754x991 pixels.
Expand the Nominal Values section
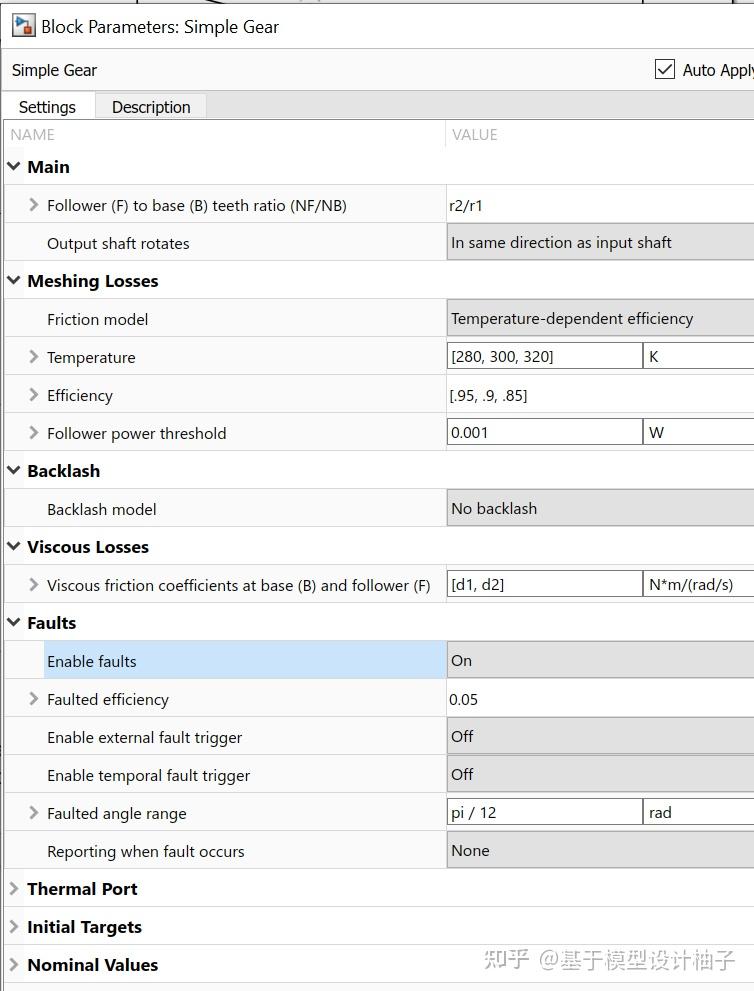click(14, 965)
